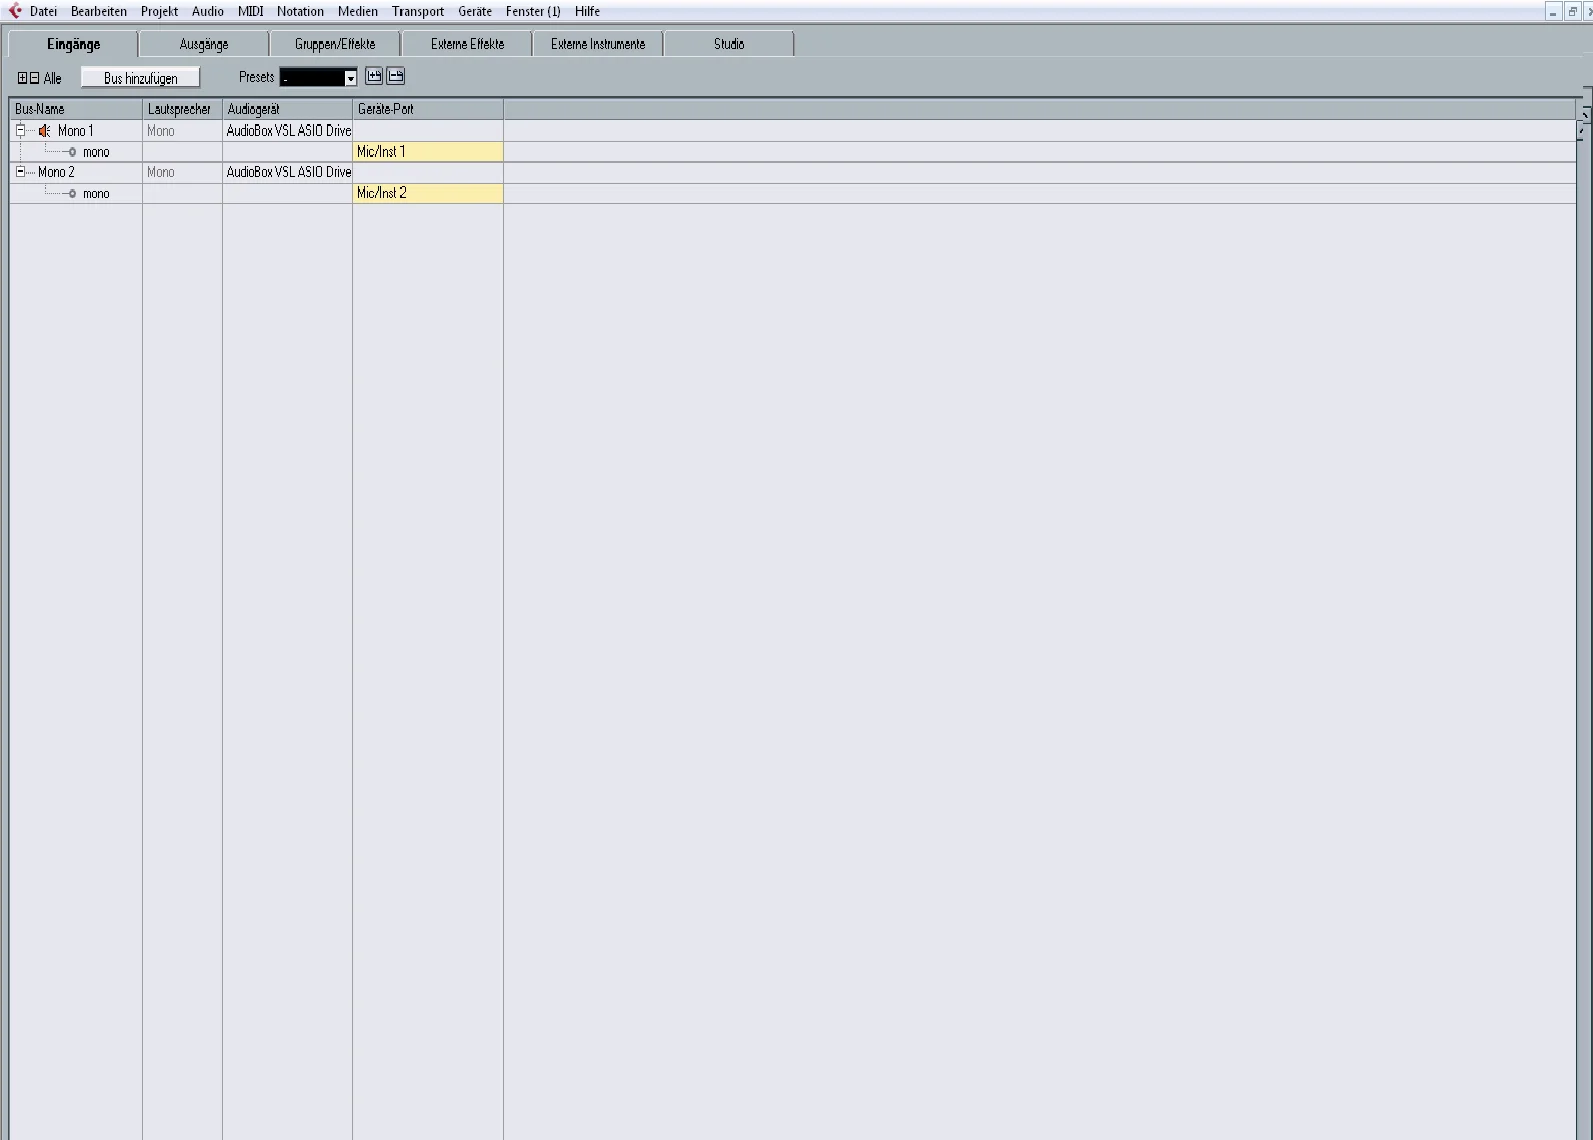Viewport: 1593px width, 1140px height.
Task: Click the Lautsprecher column header
Action: (x=182, y=109)
